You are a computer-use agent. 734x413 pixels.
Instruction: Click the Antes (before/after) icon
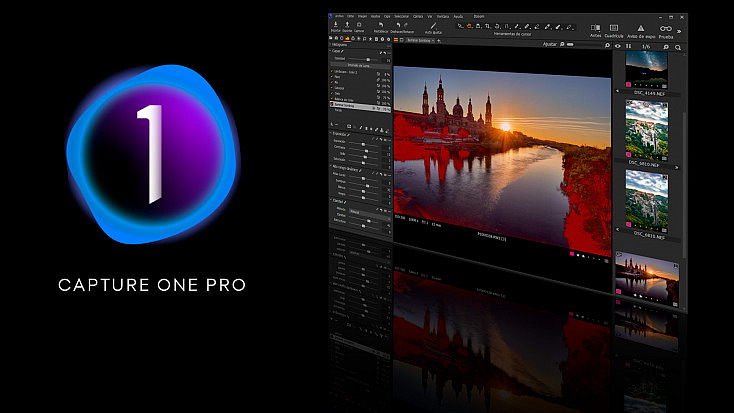[x=595, y=28]
